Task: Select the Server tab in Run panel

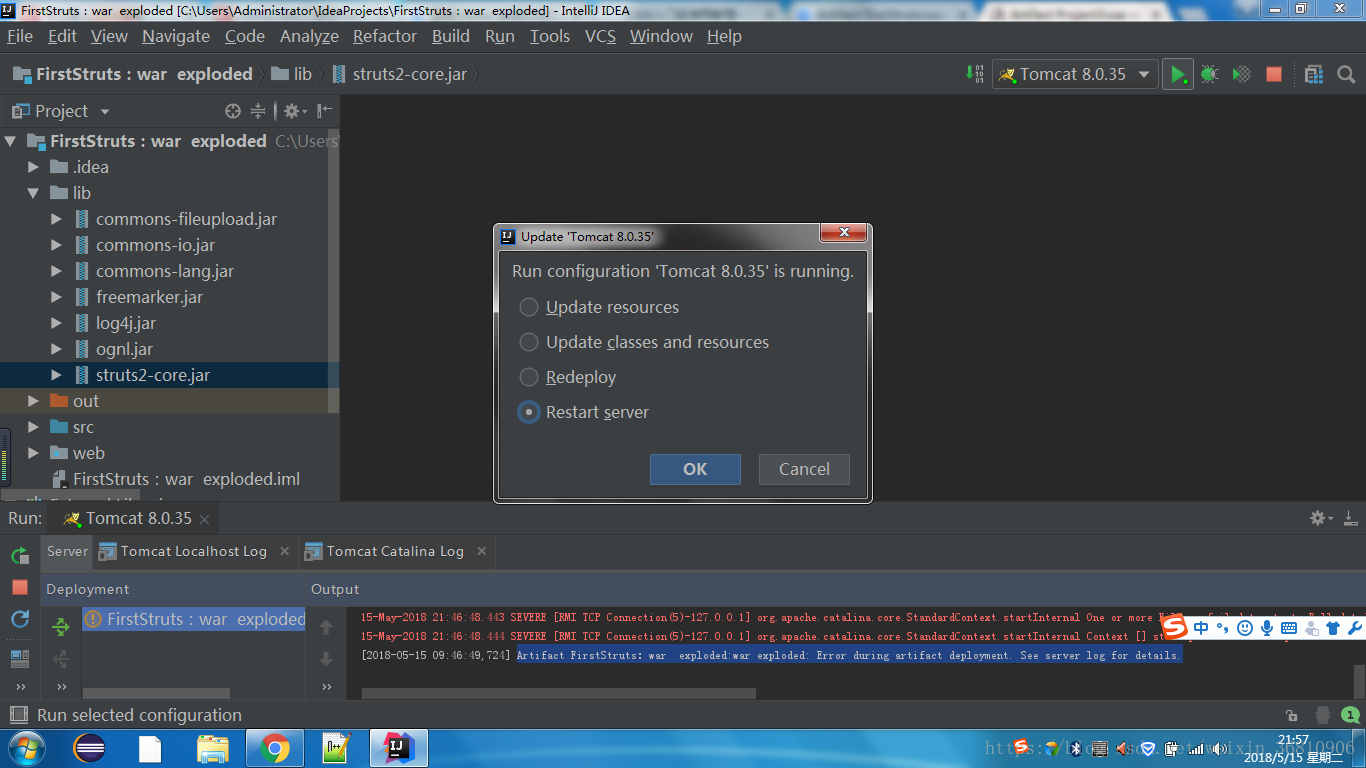Action: pos(68,551)
